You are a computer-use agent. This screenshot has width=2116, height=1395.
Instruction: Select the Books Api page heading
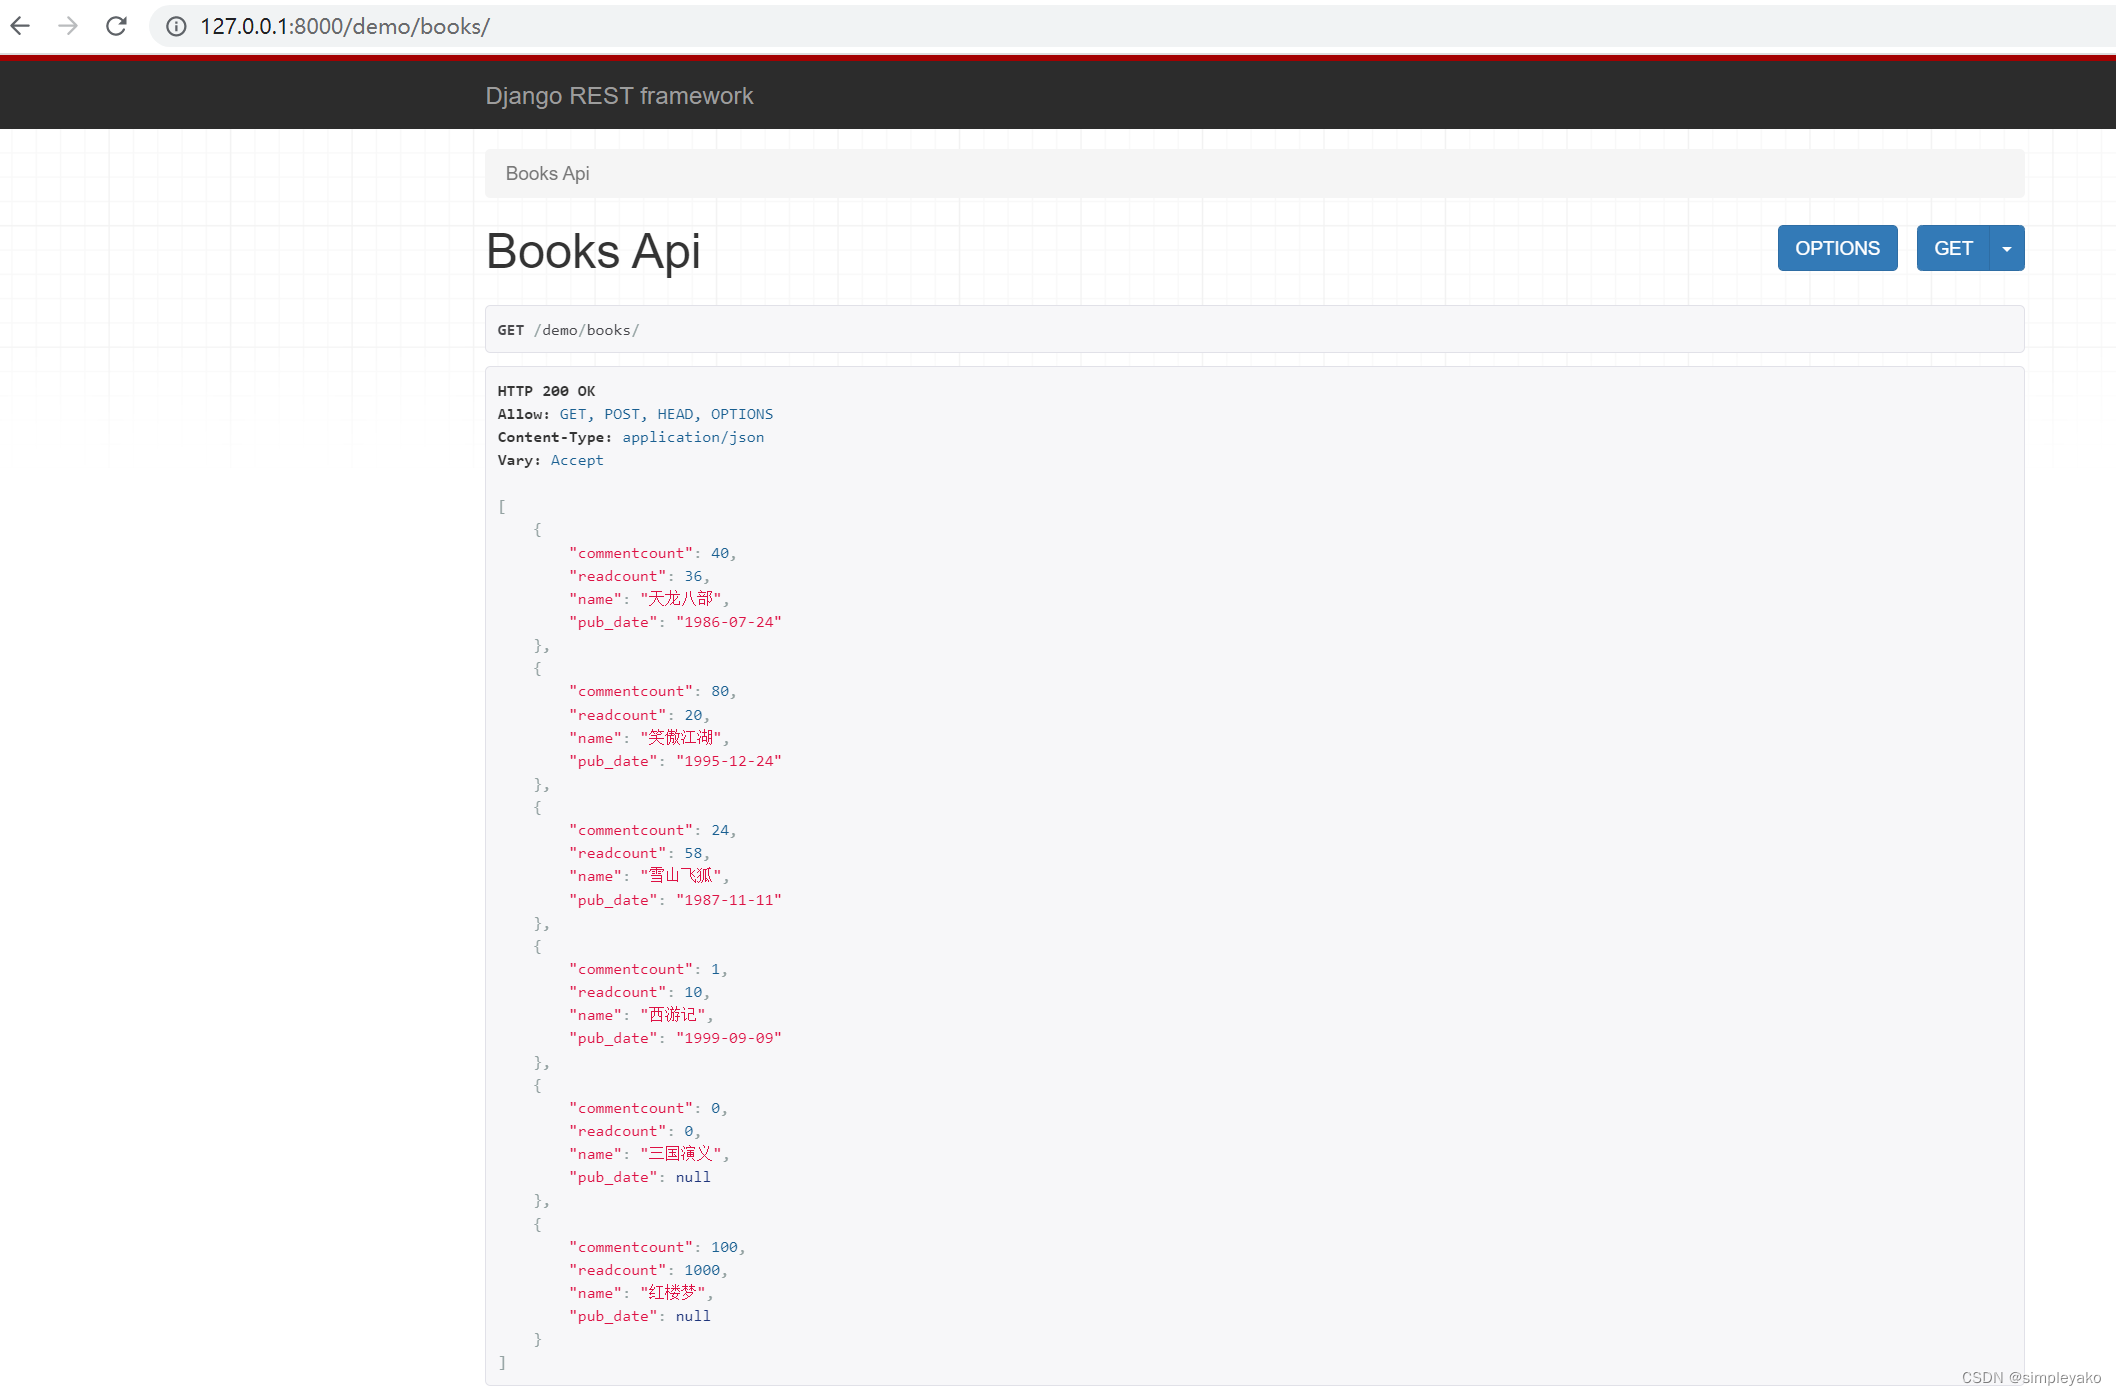(x=592, y=252)
